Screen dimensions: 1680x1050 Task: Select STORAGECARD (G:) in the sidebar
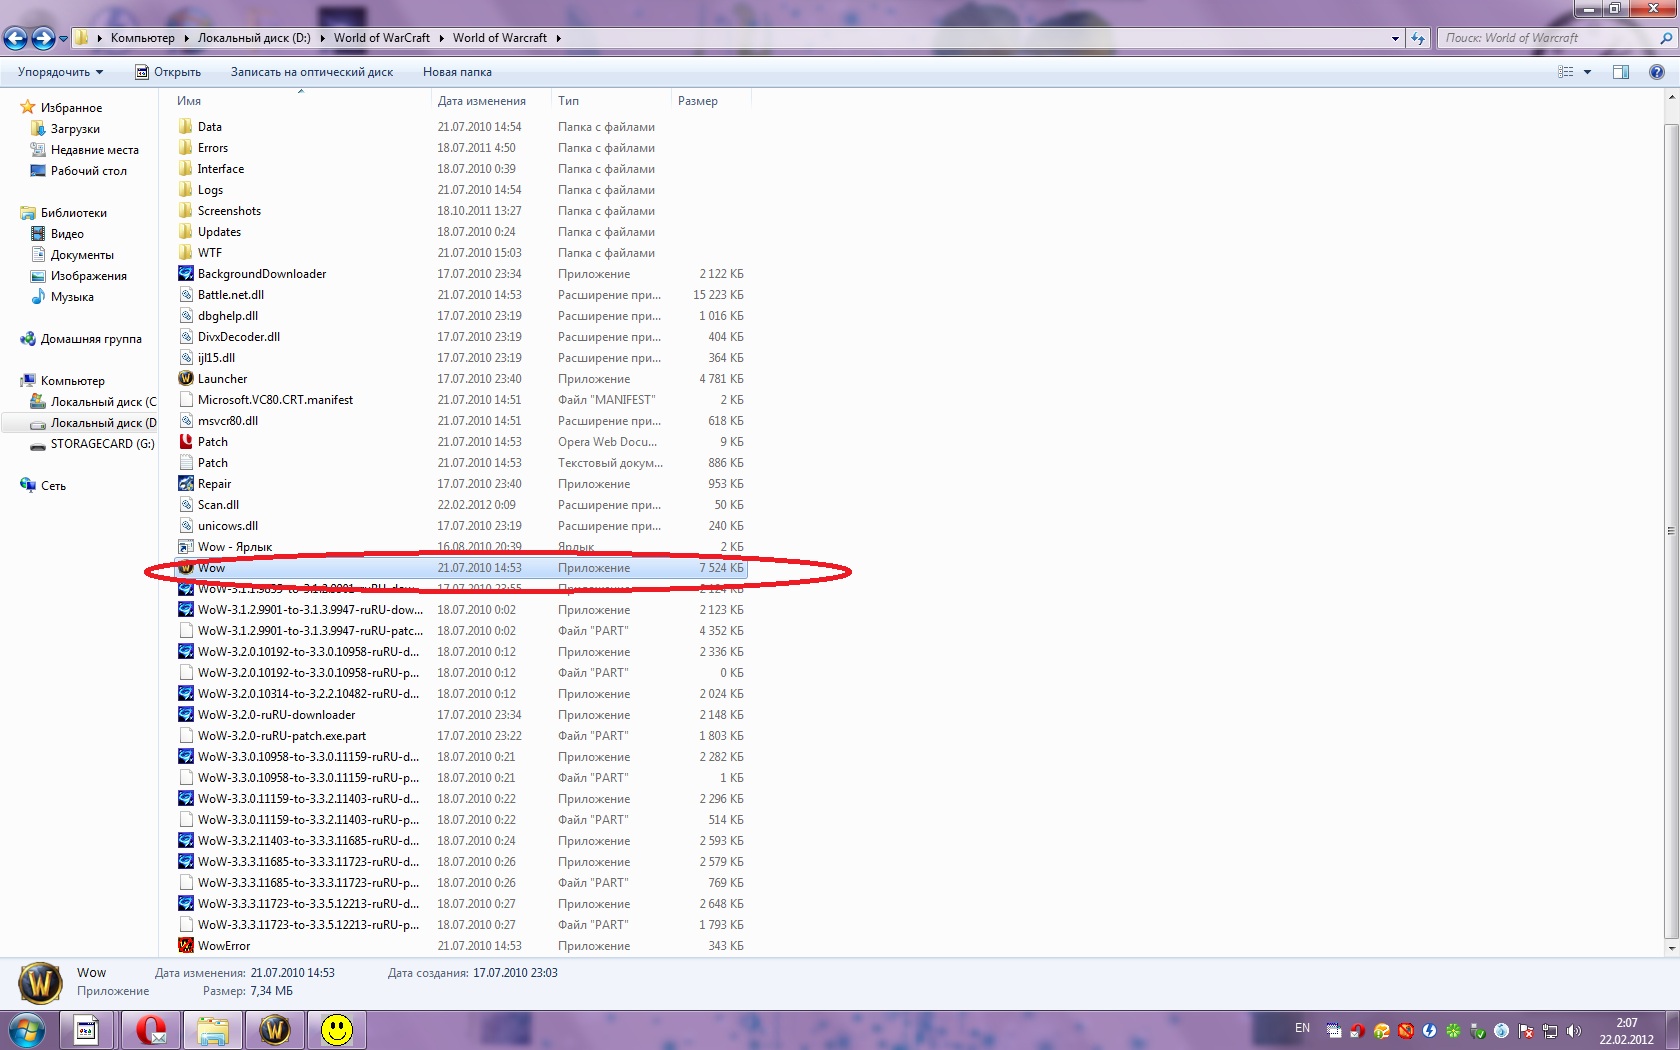tap(103, 444)
